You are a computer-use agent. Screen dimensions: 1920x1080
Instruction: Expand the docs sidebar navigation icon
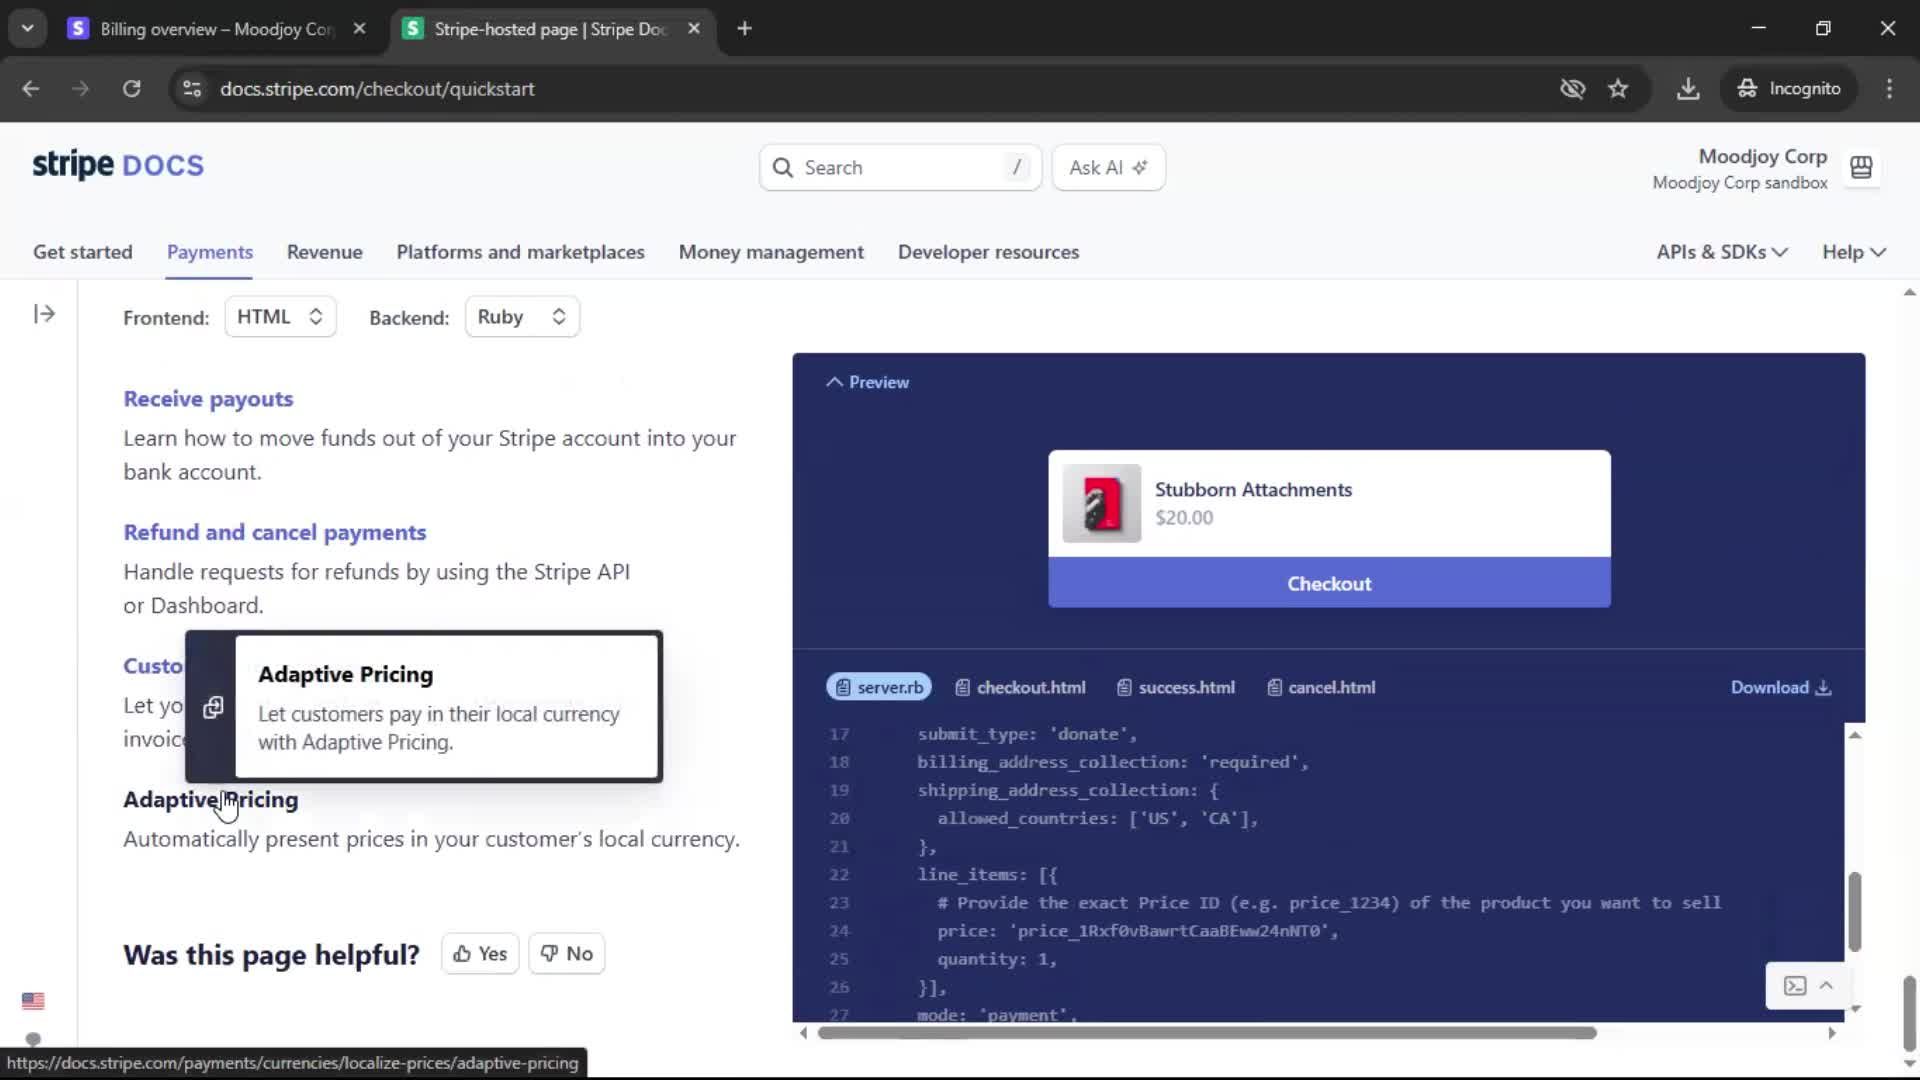pyautogui.click(x=44, y=314)
